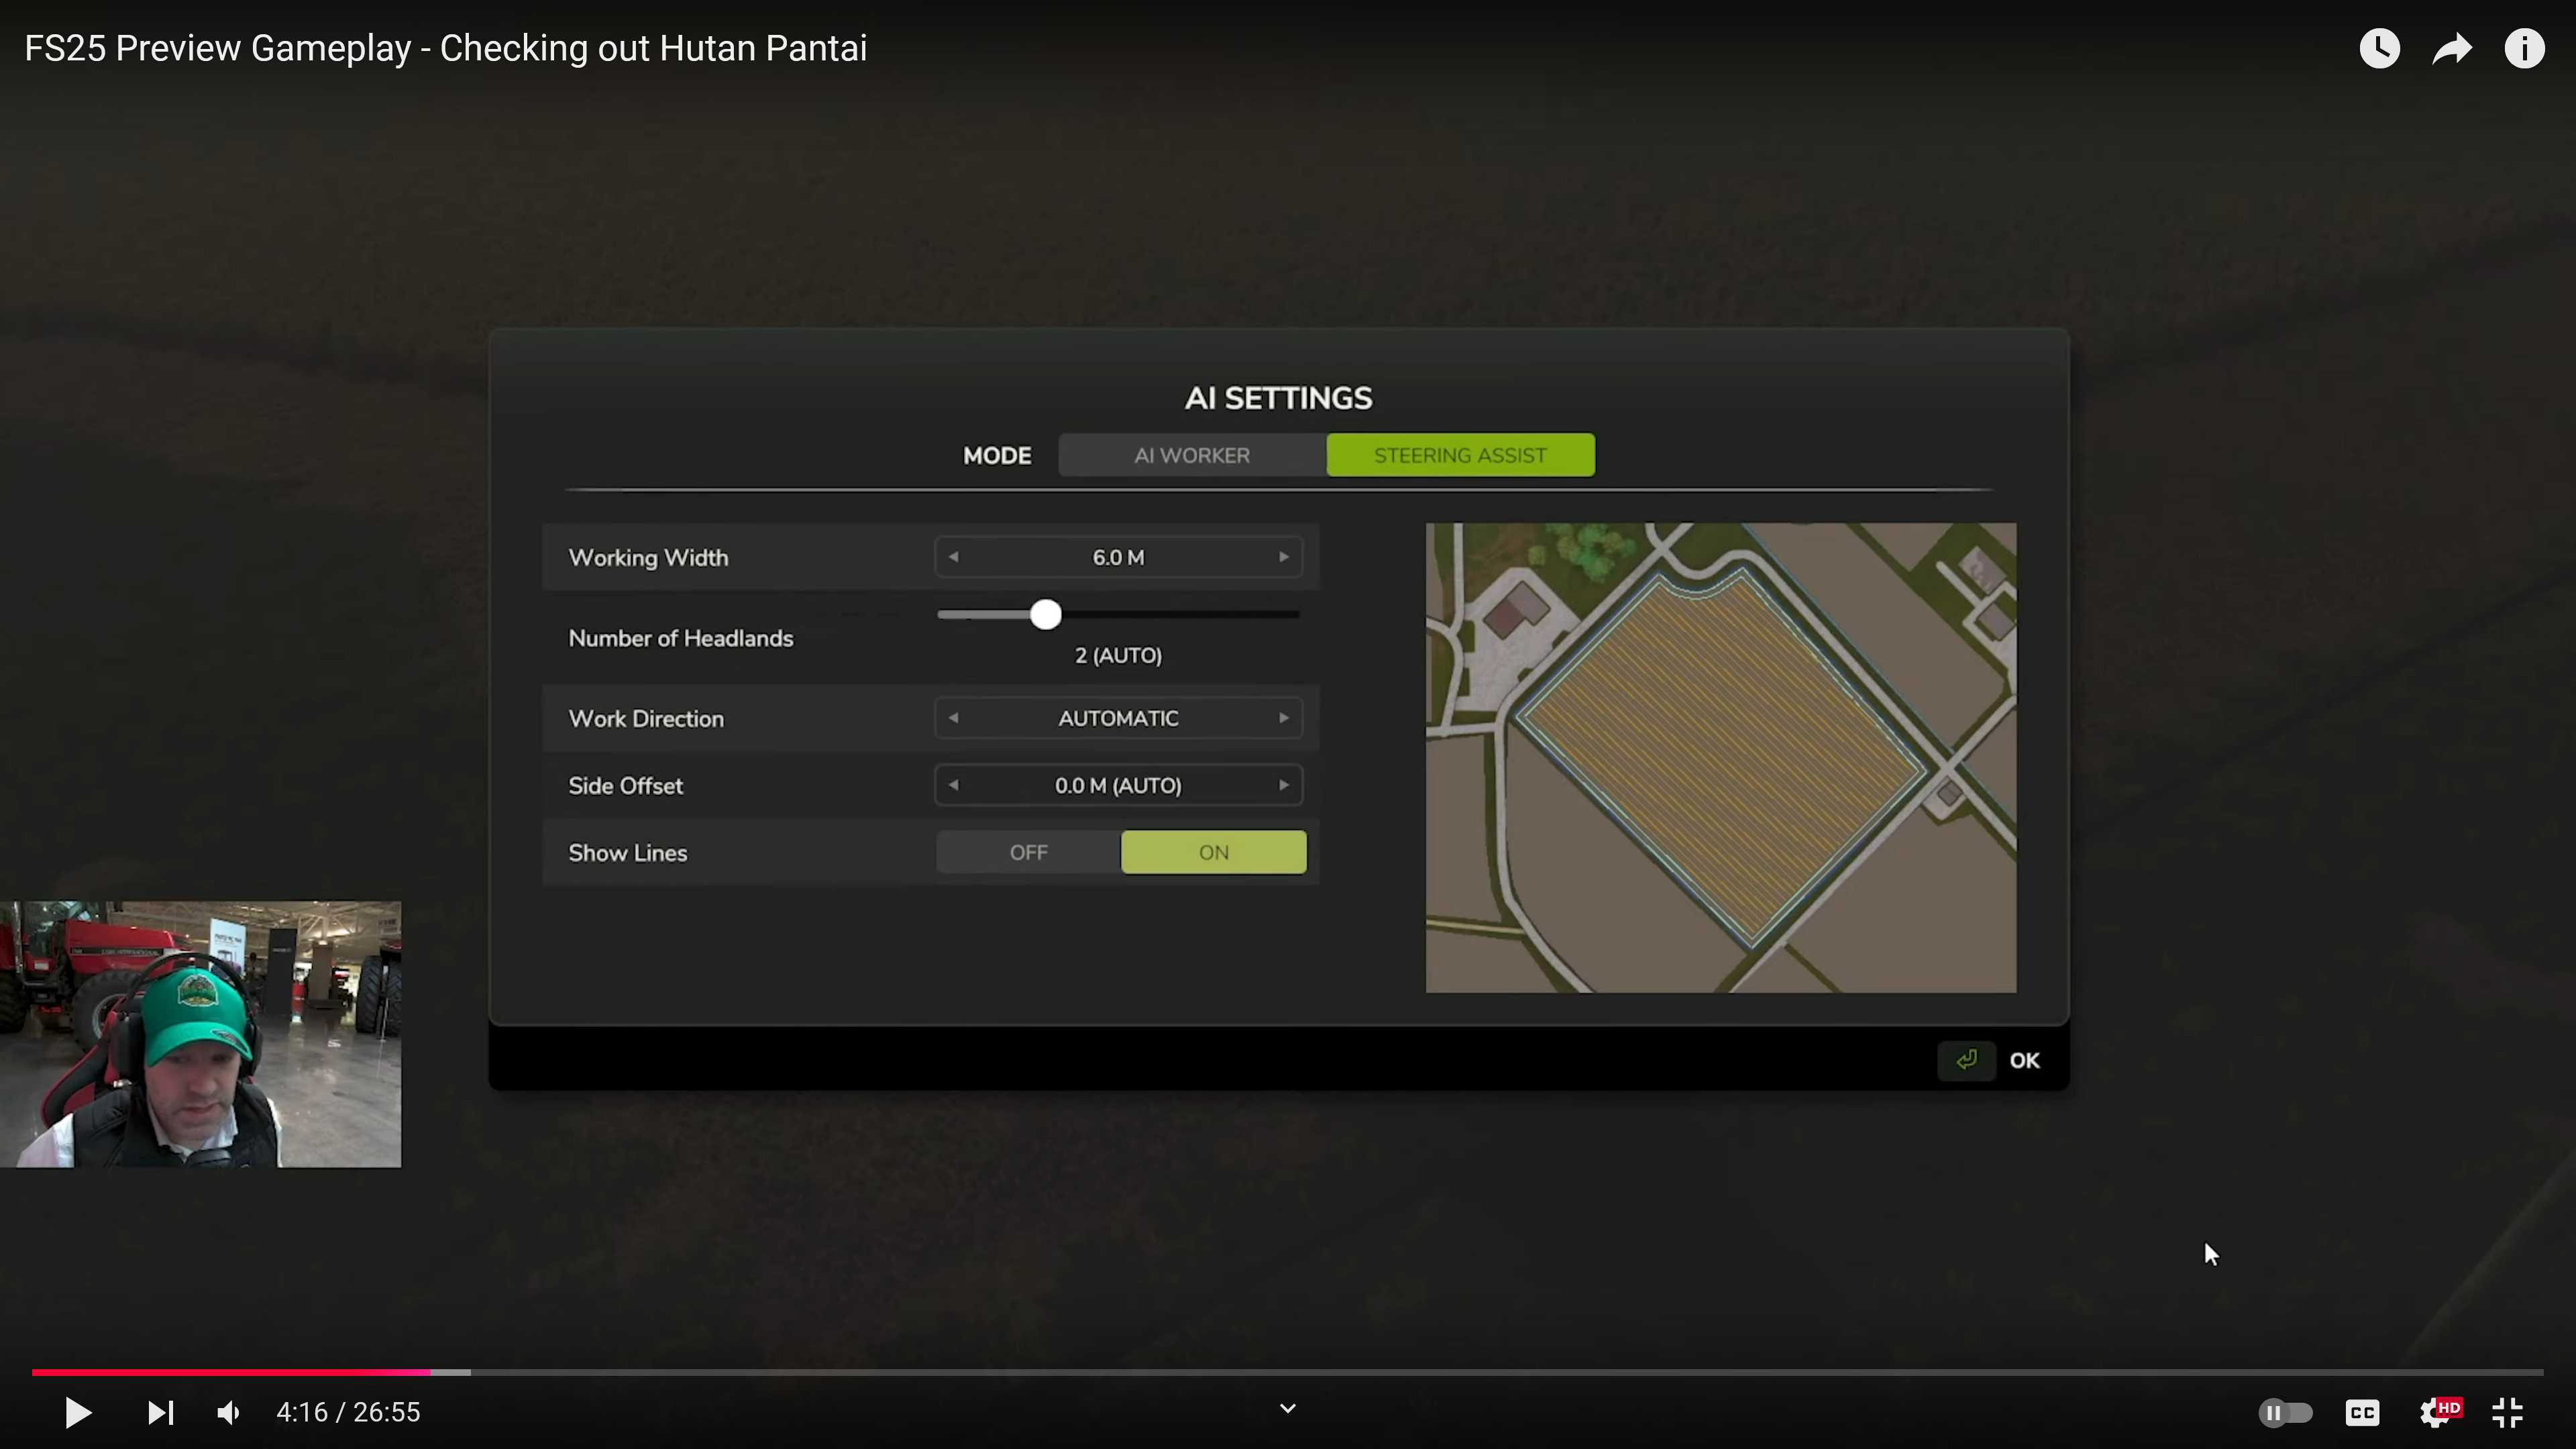Click the share arrow icon
This screenshot has width=2576, height=1449.
click(x=2451, y=48)
